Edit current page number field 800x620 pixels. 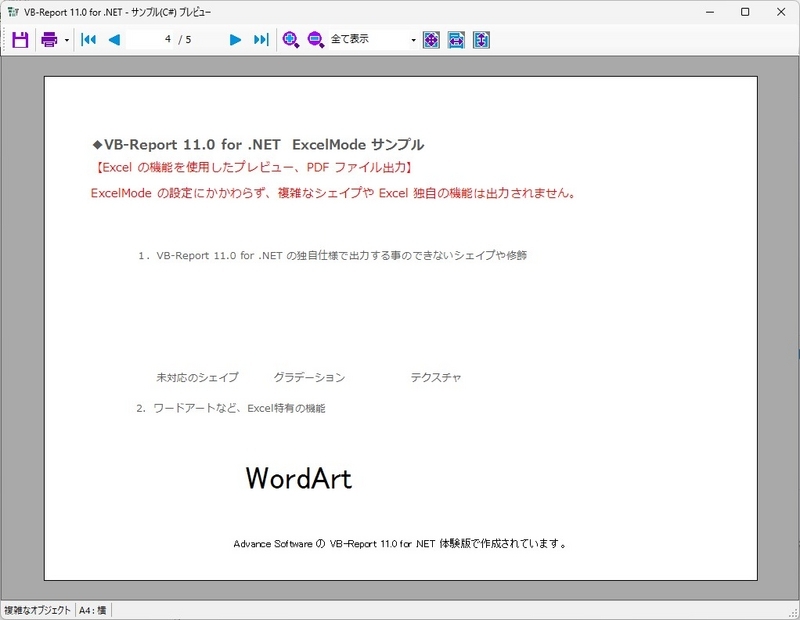(x=149, y=39)
